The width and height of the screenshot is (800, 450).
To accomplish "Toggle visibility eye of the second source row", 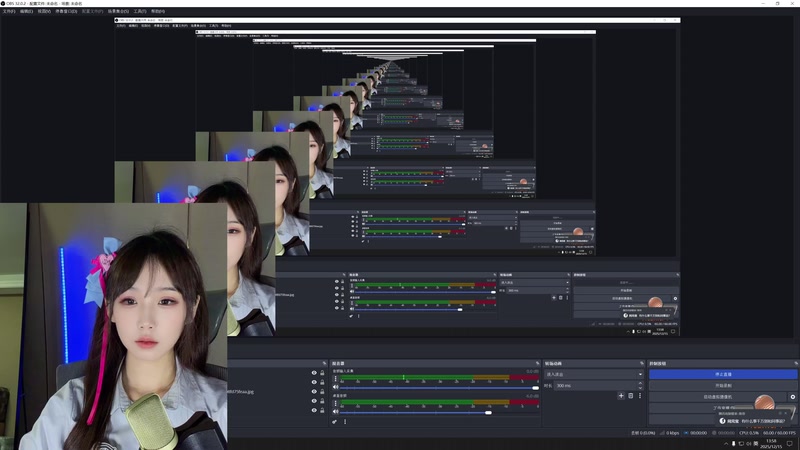I will click(314, 382).
